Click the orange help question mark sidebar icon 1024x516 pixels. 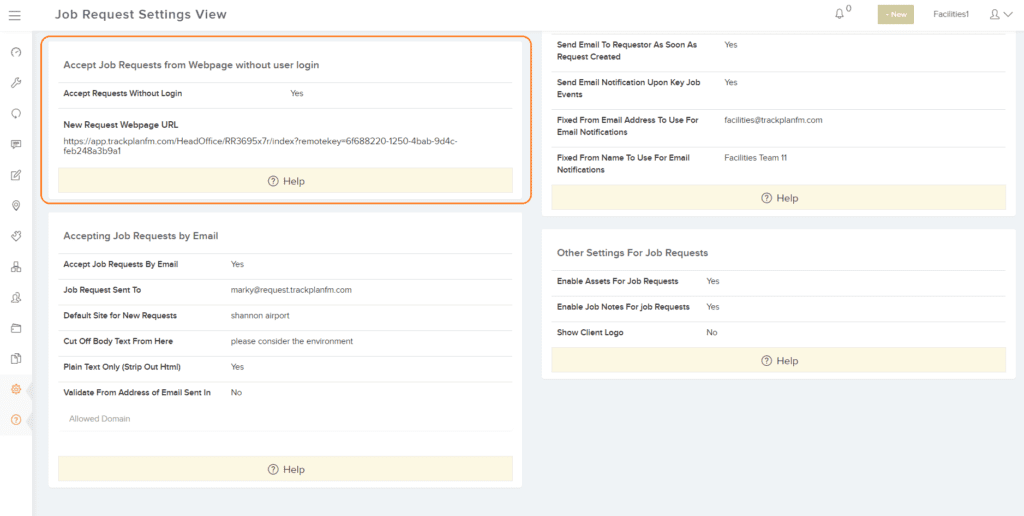[16, 419]
